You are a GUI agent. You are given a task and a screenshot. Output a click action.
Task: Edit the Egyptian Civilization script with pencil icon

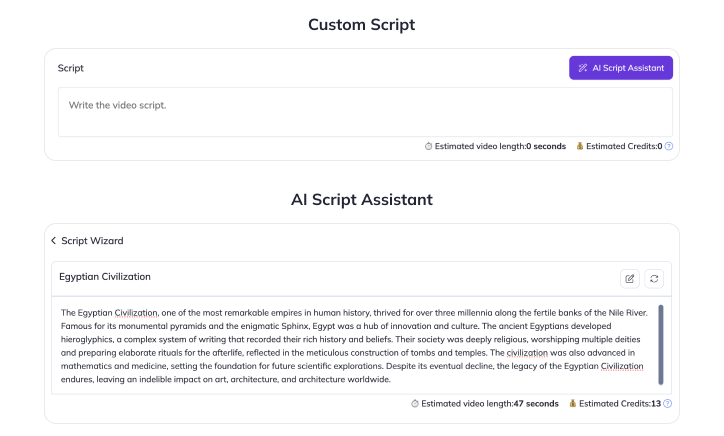(x=629, y=278)
